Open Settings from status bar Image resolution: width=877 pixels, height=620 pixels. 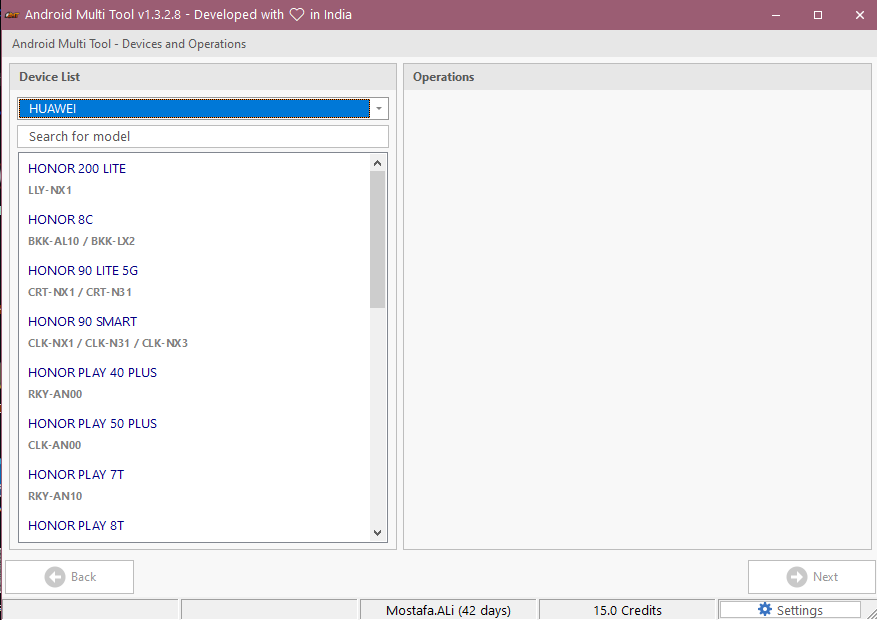click(x=790, y=610)
